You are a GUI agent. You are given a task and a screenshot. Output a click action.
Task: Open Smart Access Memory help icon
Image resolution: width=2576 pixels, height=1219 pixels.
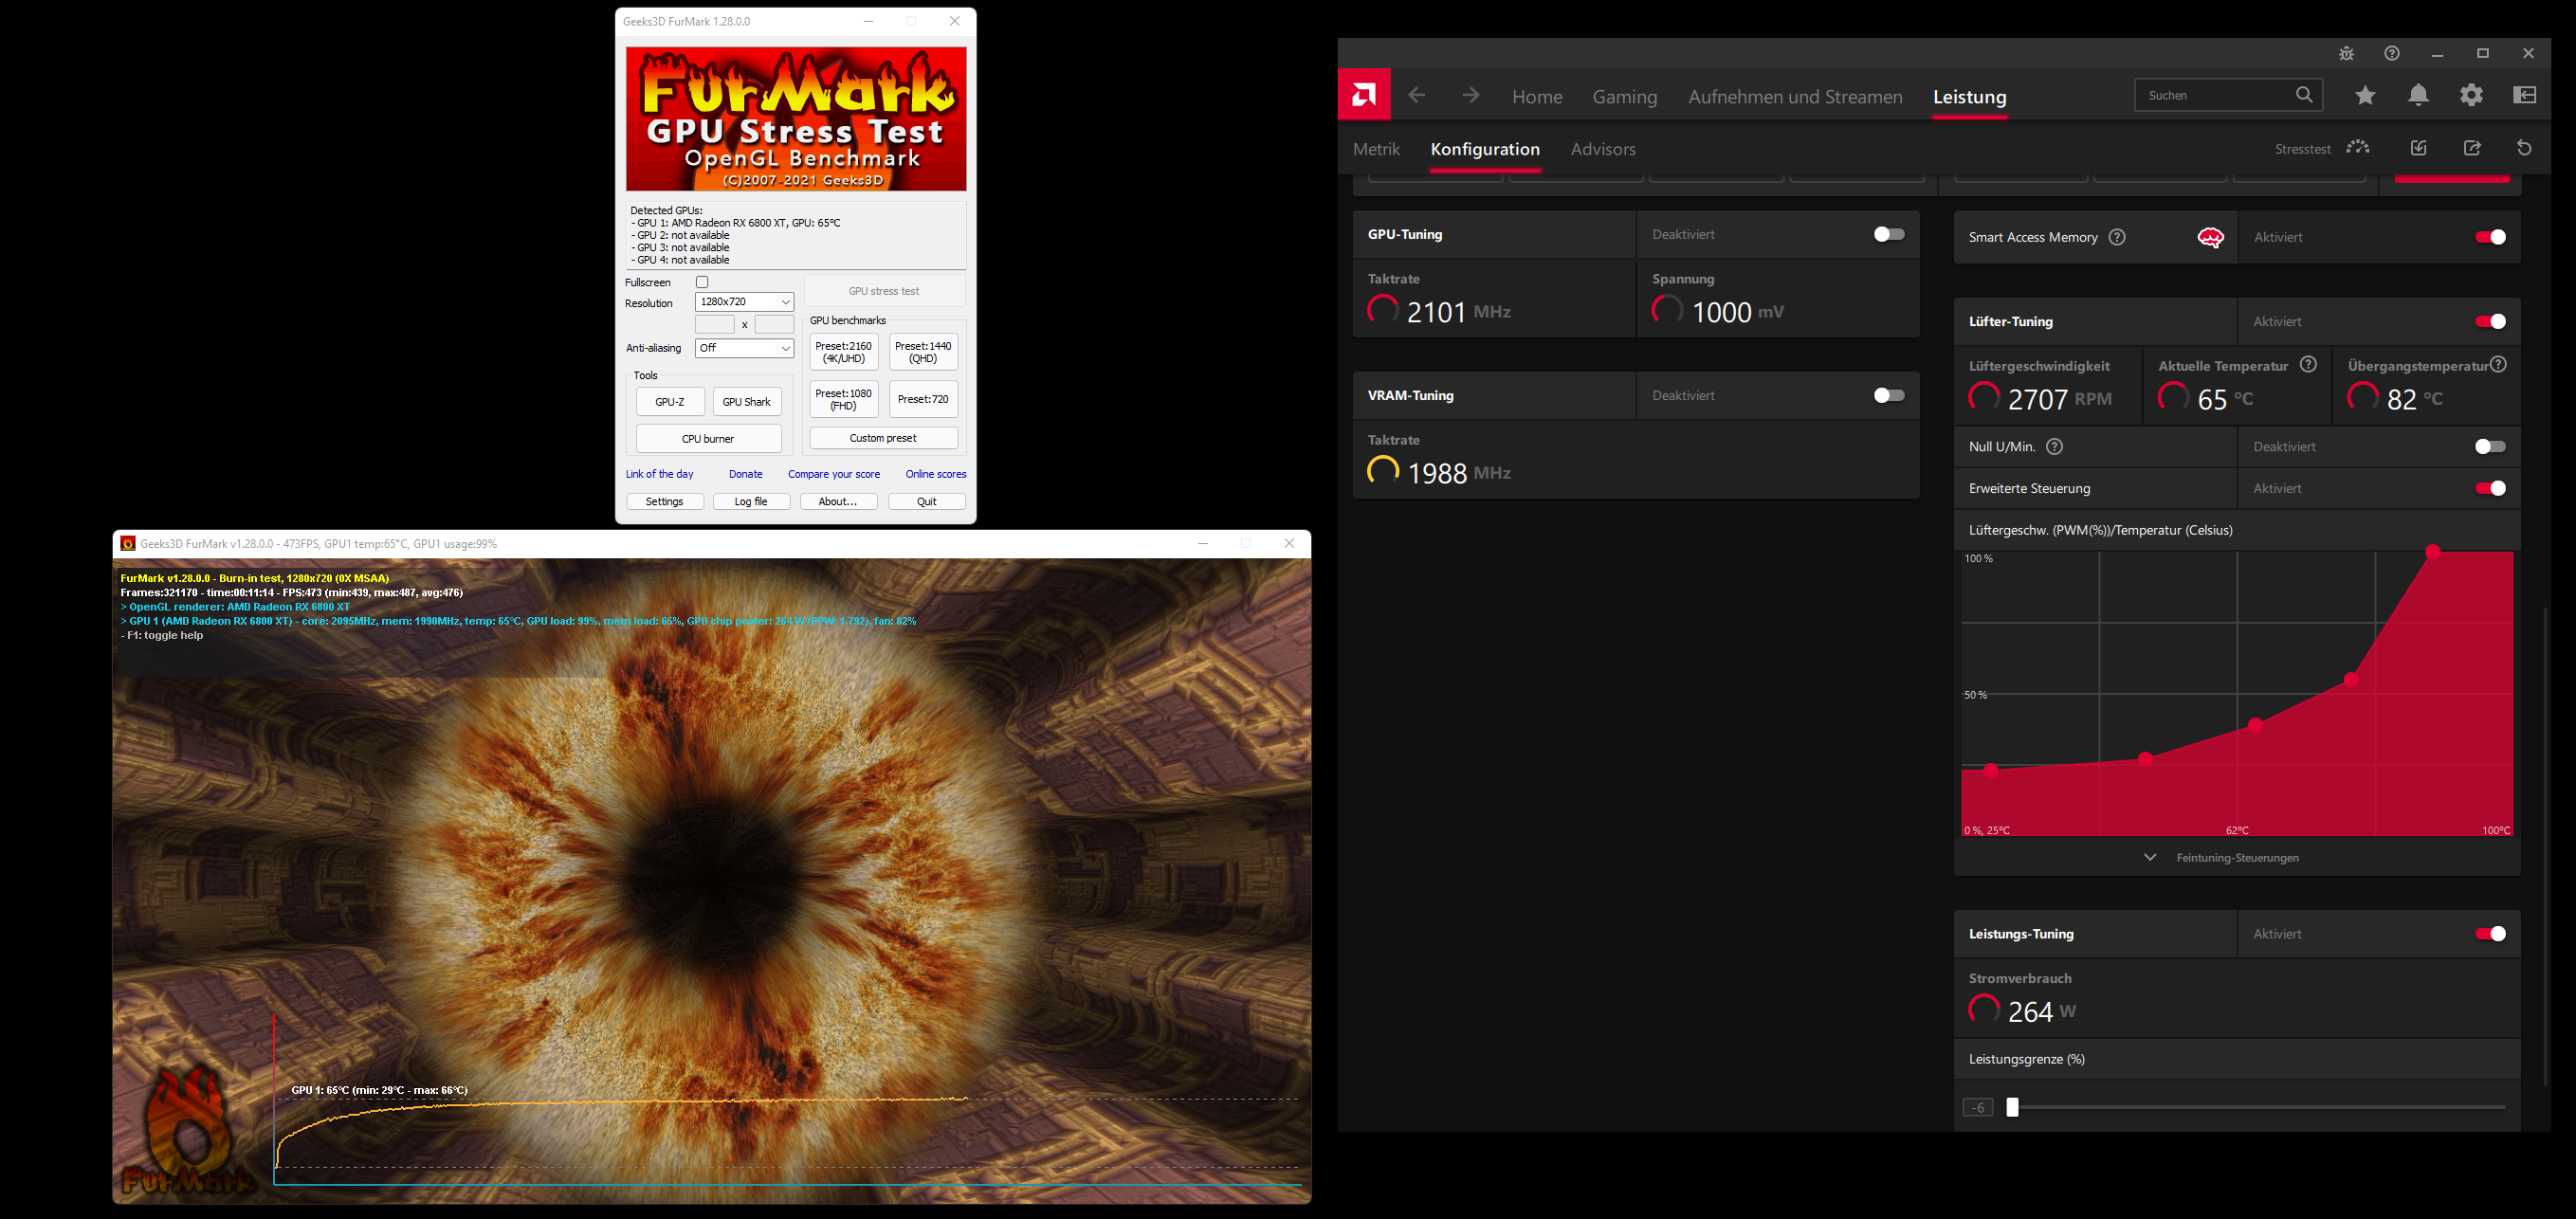coord(2117,237)
